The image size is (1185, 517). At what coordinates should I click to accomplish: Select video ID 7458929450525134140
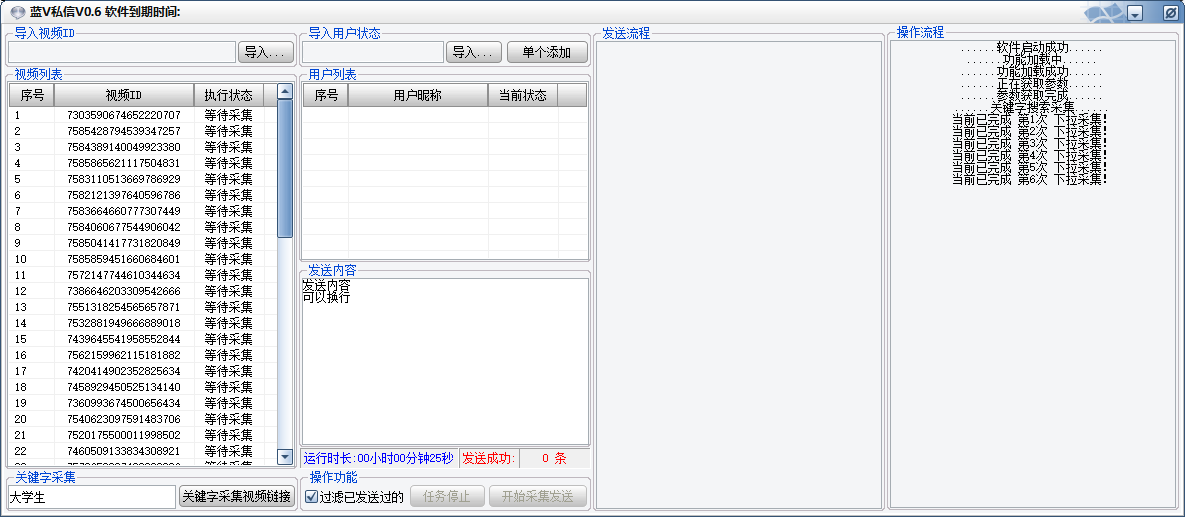[124, 387]
